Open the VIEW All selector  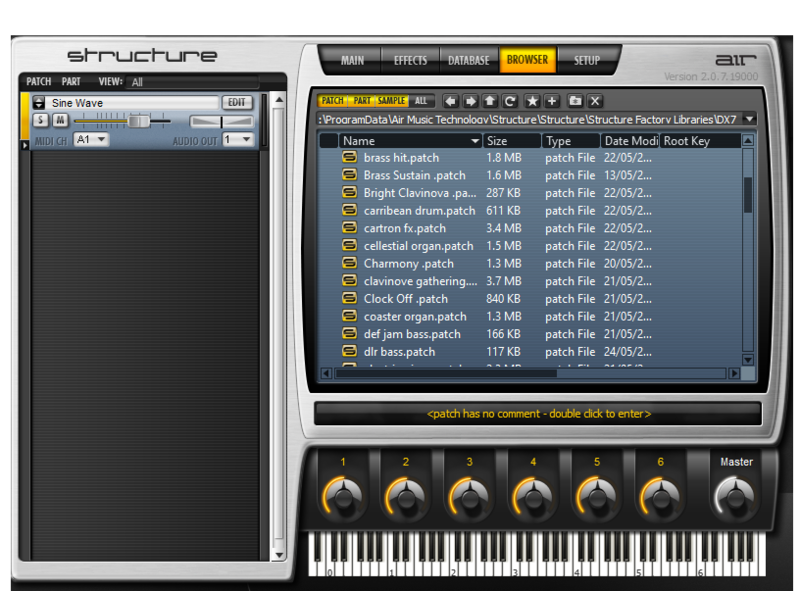pyautogui.click(x=193, y=82)
